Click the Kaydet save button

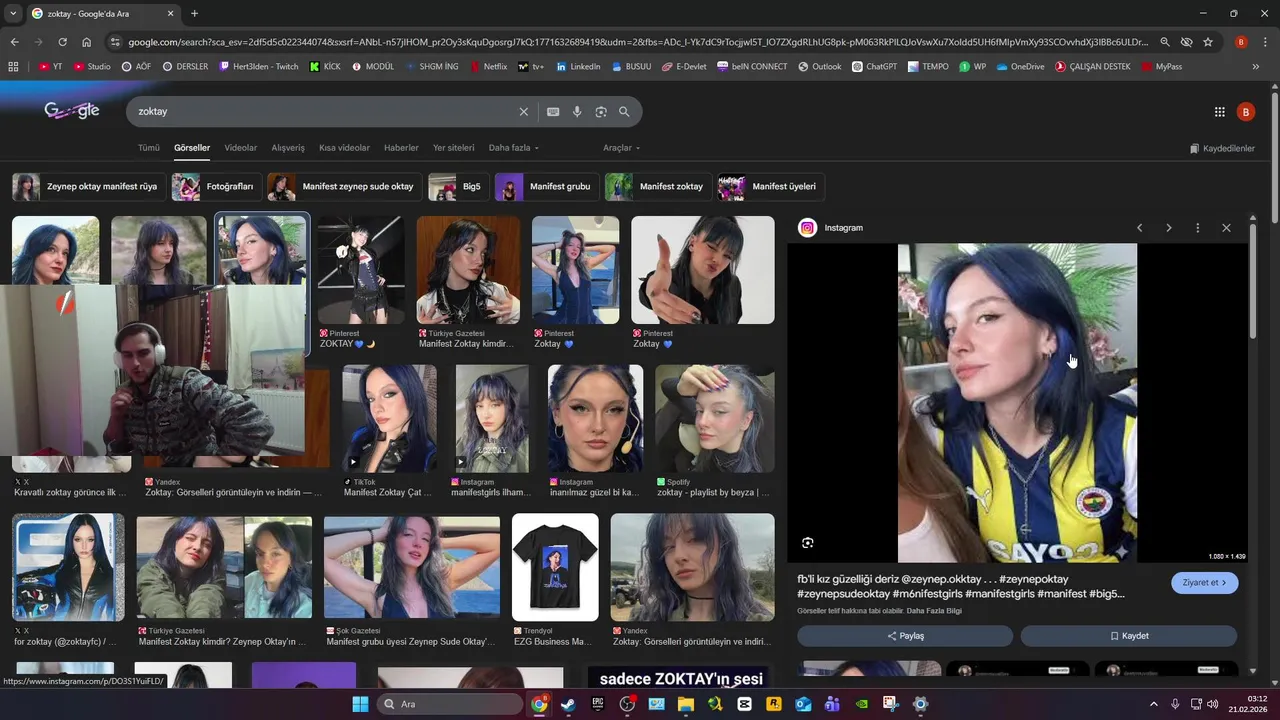pyautogui.click(x=1129, y=636)
